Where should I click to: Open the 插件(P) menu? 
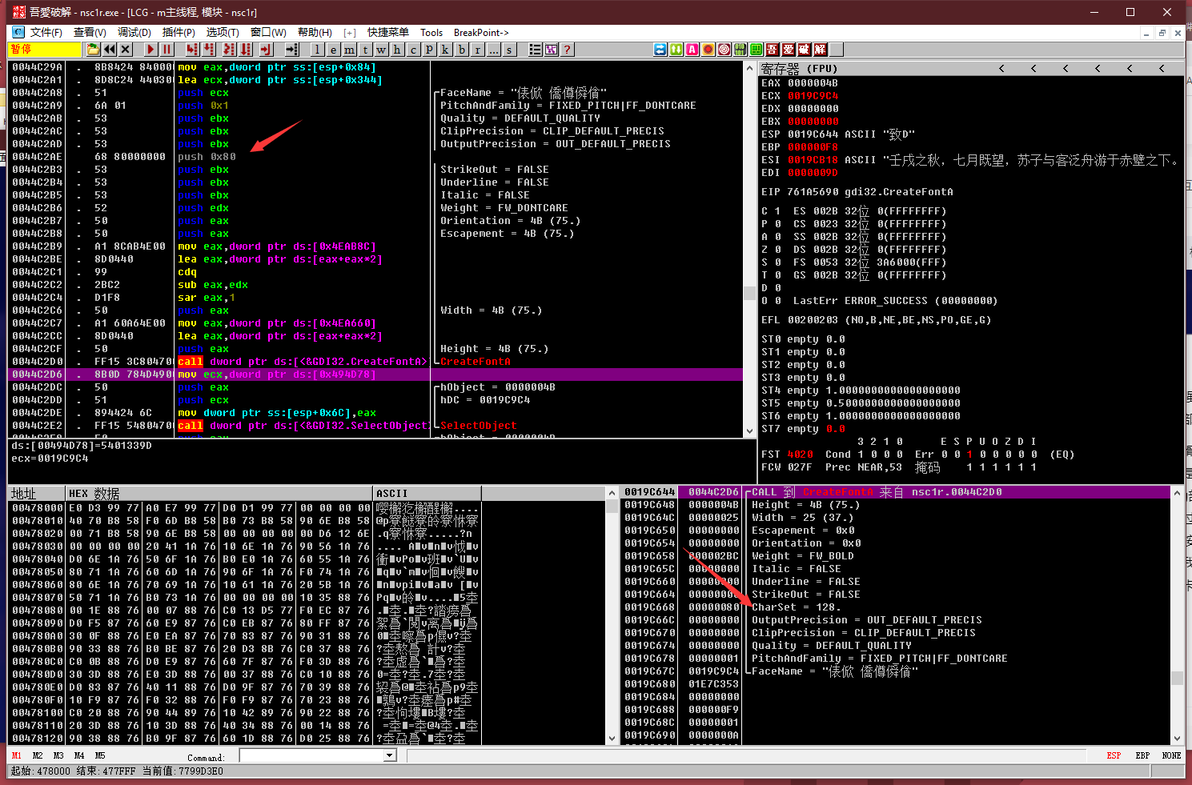point(179,33)
